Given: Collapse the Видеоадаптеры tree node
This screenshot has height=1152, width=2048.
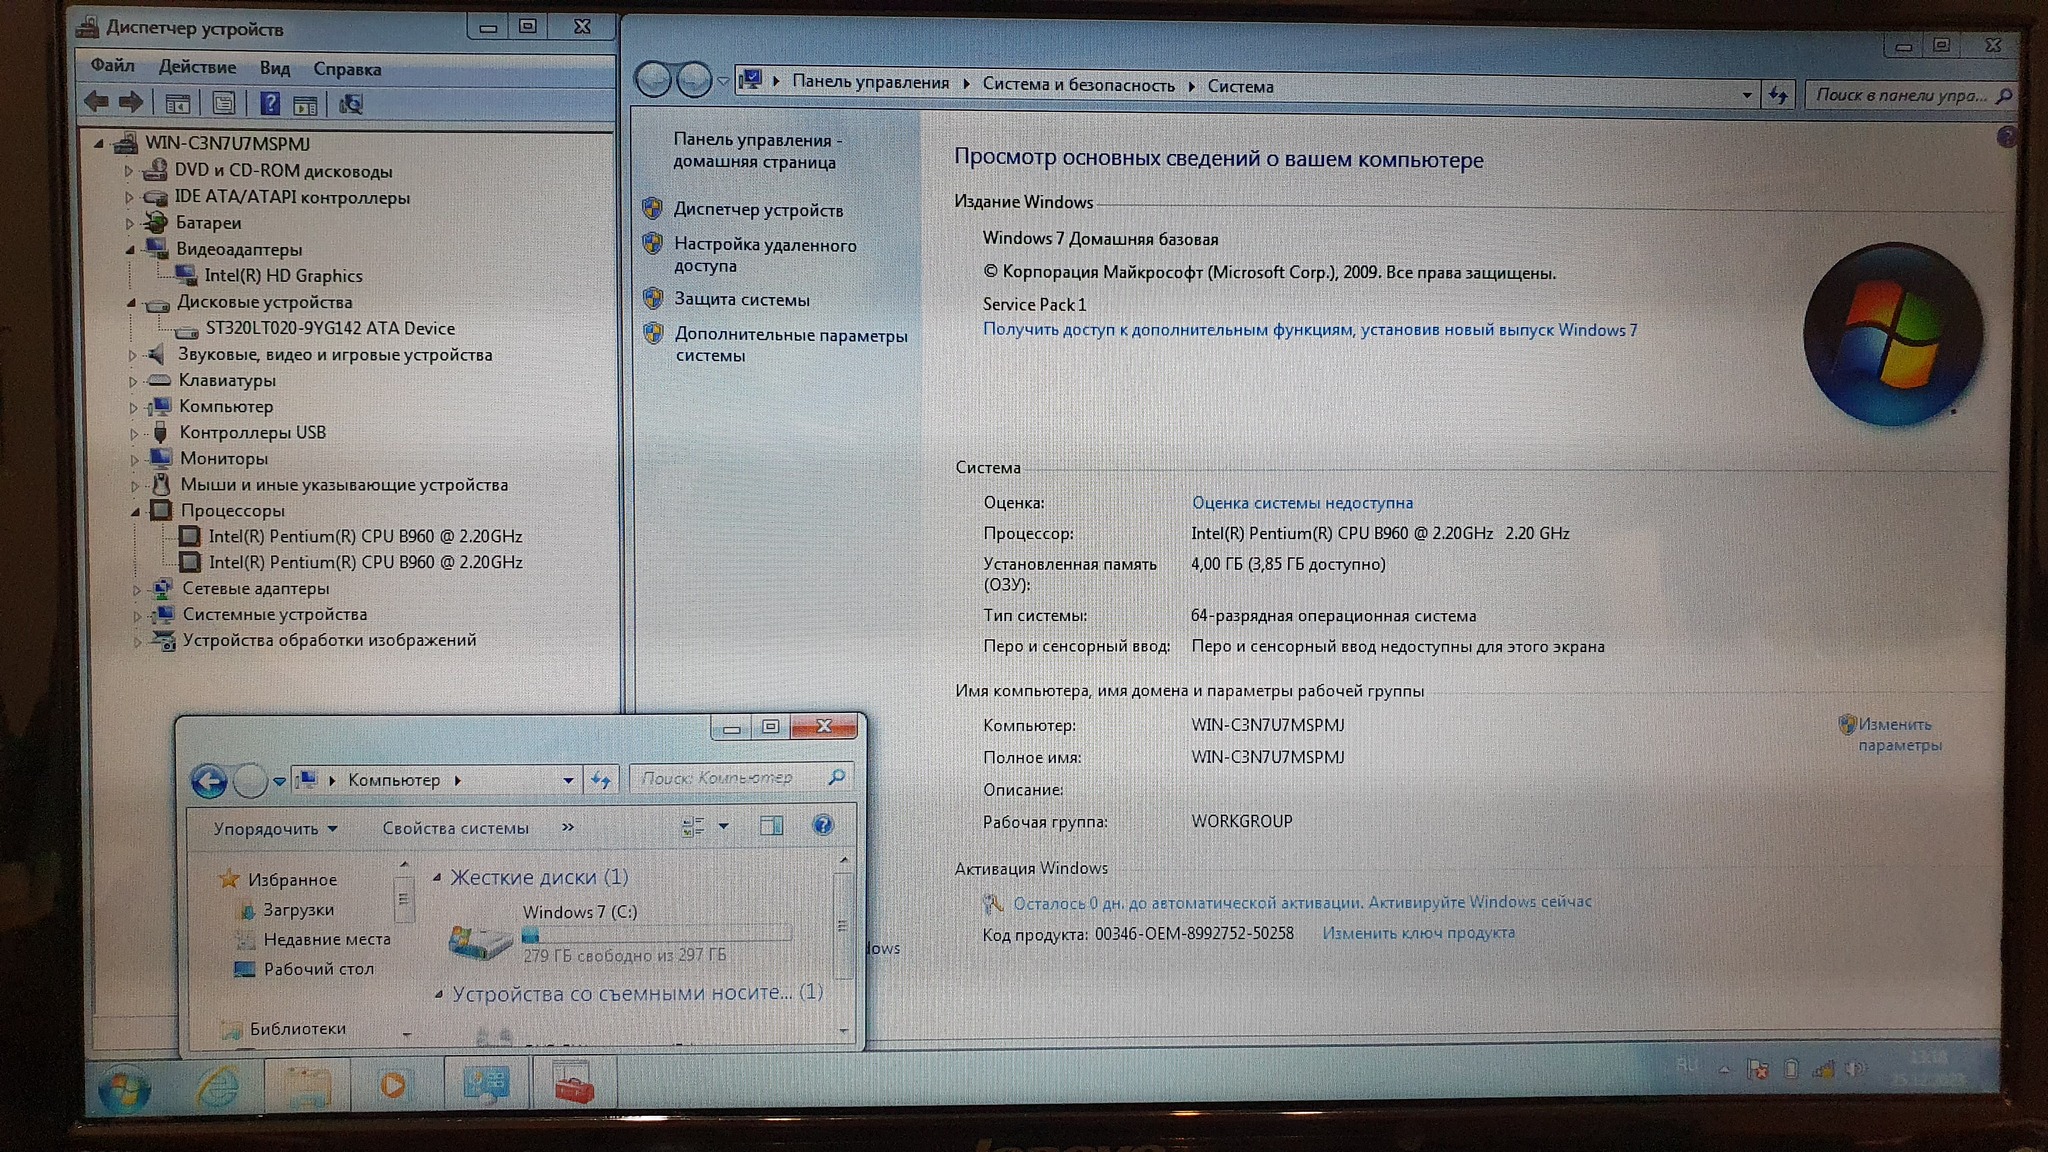Looking at the screenshot, I should (x=131, y=250).
